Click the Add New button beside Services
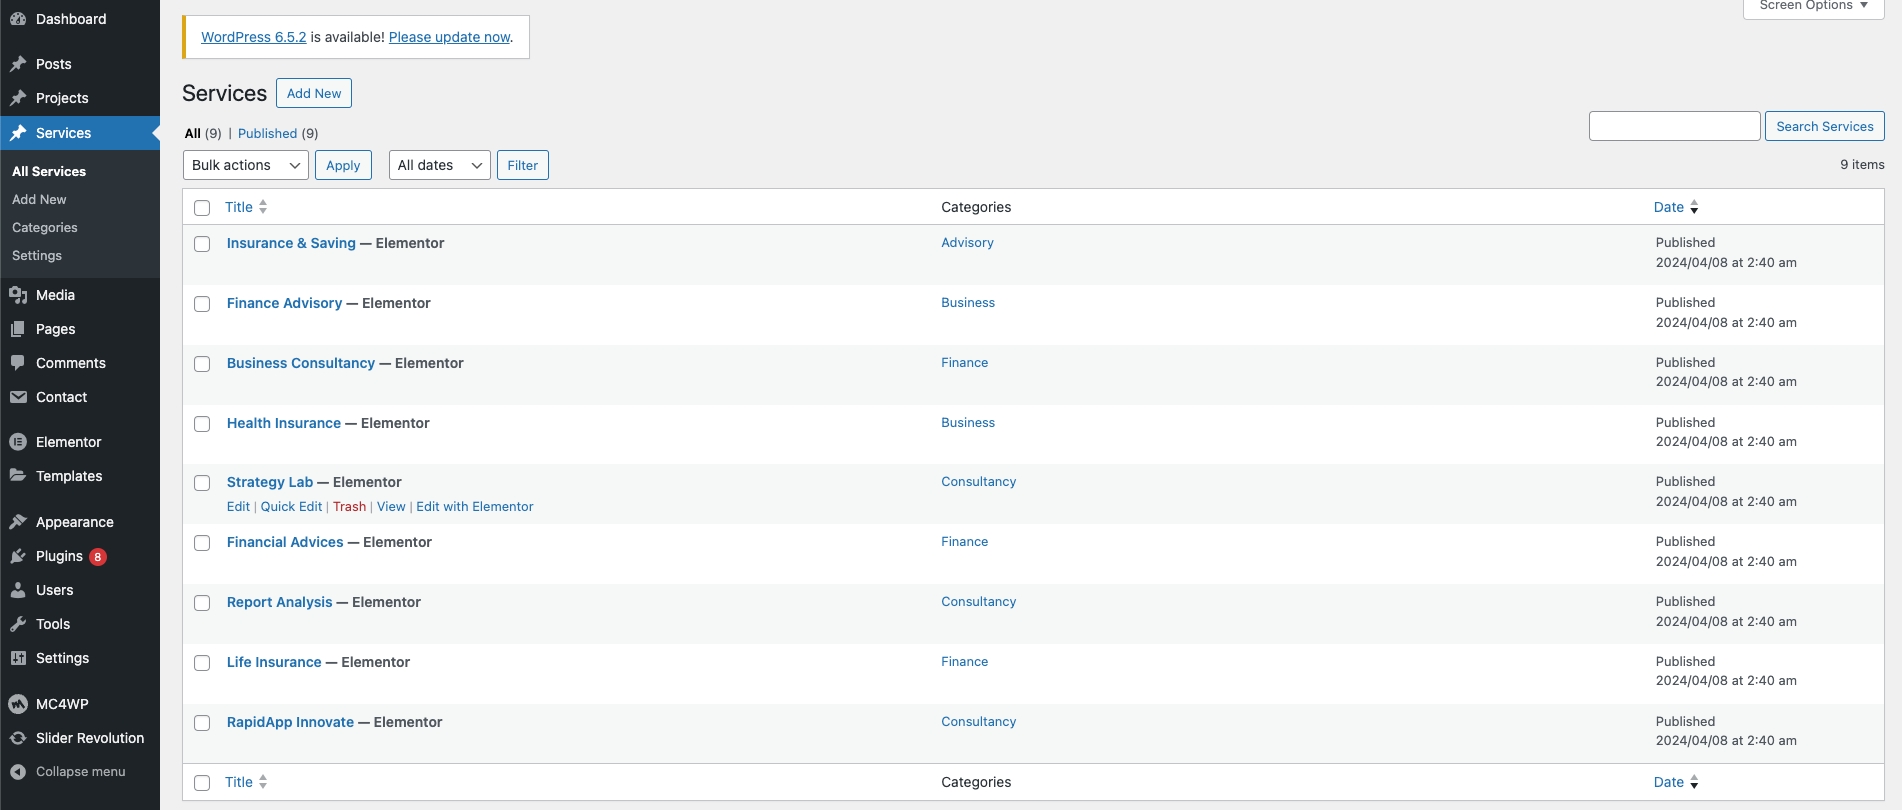Screen dimensions: 1902x810 coord(314,93)
